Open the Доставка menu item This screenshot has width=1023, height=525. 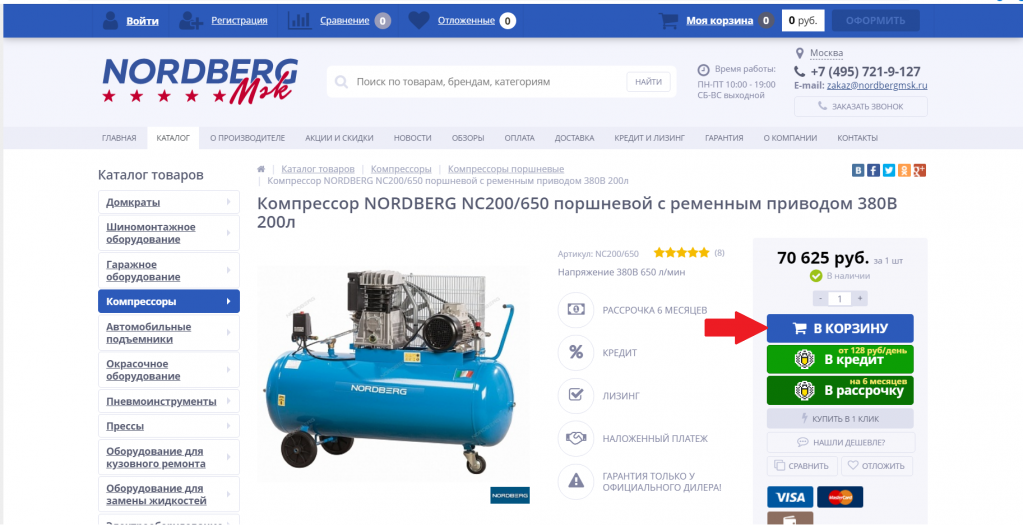[x=574, y=138]
